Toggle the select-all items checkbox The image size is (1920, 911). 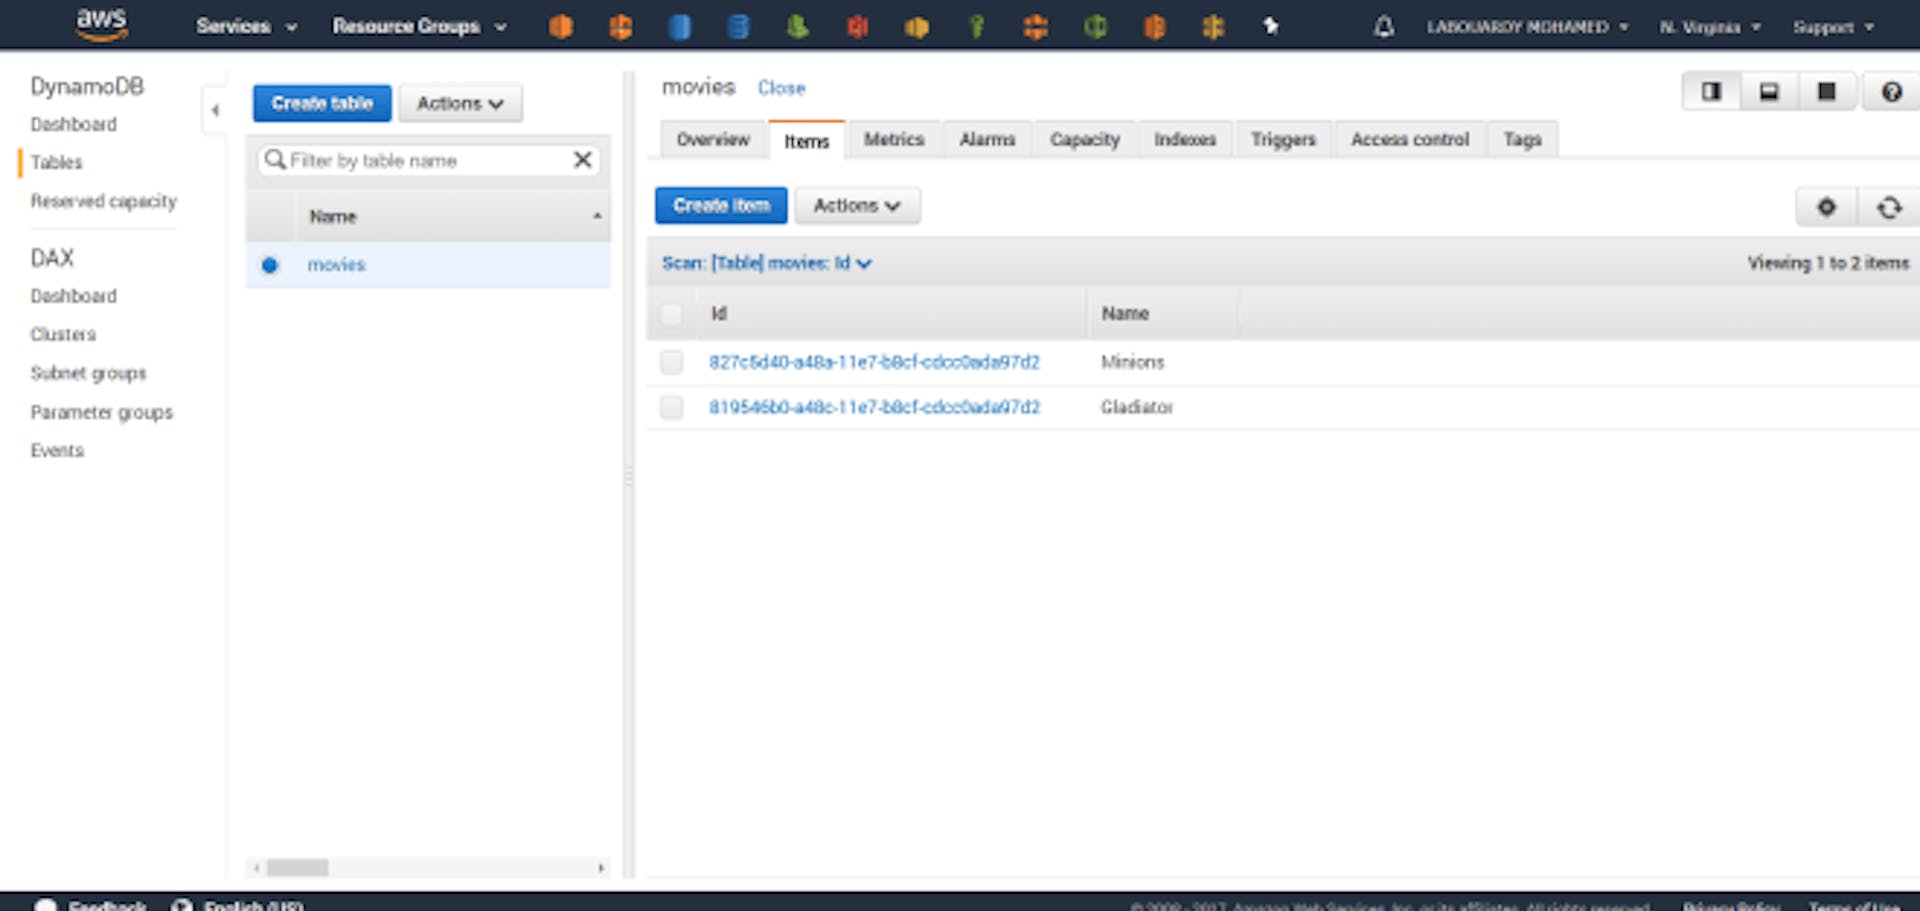pyautogui.click(x=671, y=314)
